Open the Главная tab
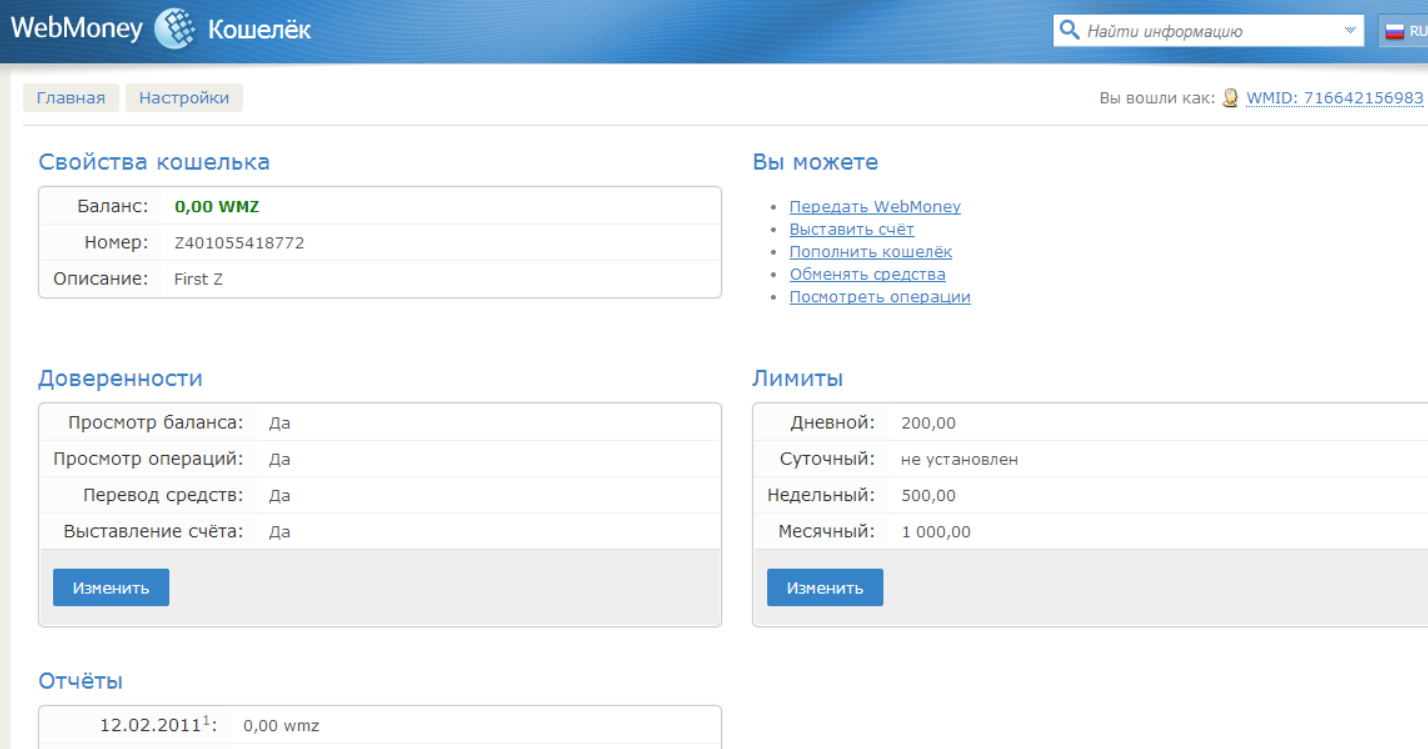Viewport: 1428px width, 749px height. (x=71, y=98)
